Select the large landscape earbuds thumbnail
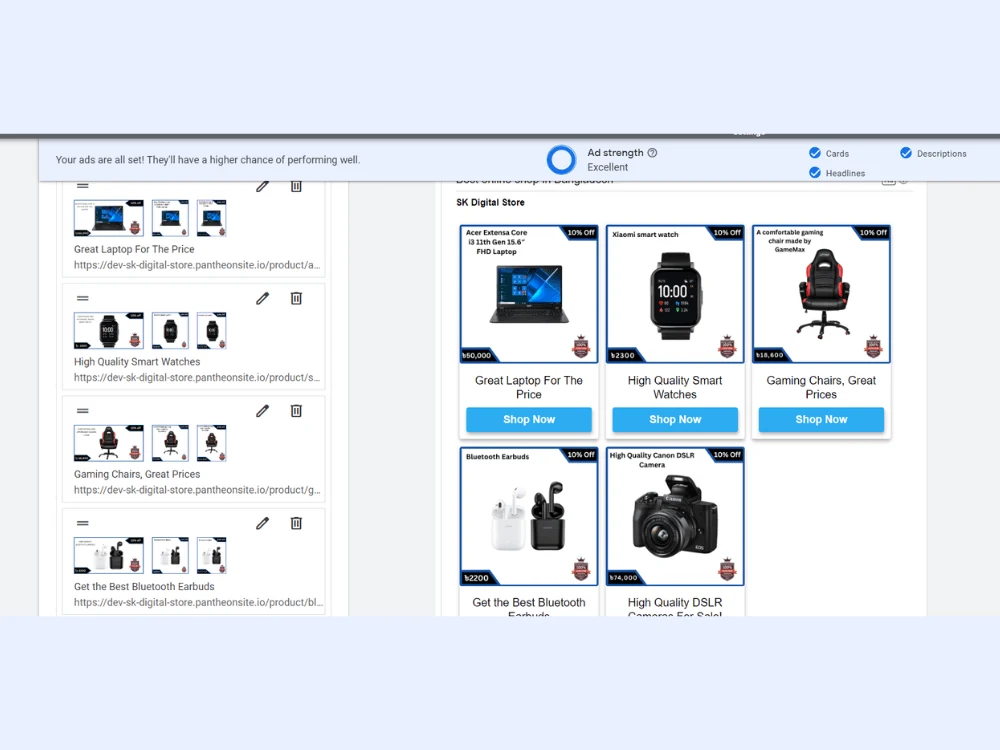This screenshot has width=1000, height=750. pyautogui.click(x=108, y=555)
